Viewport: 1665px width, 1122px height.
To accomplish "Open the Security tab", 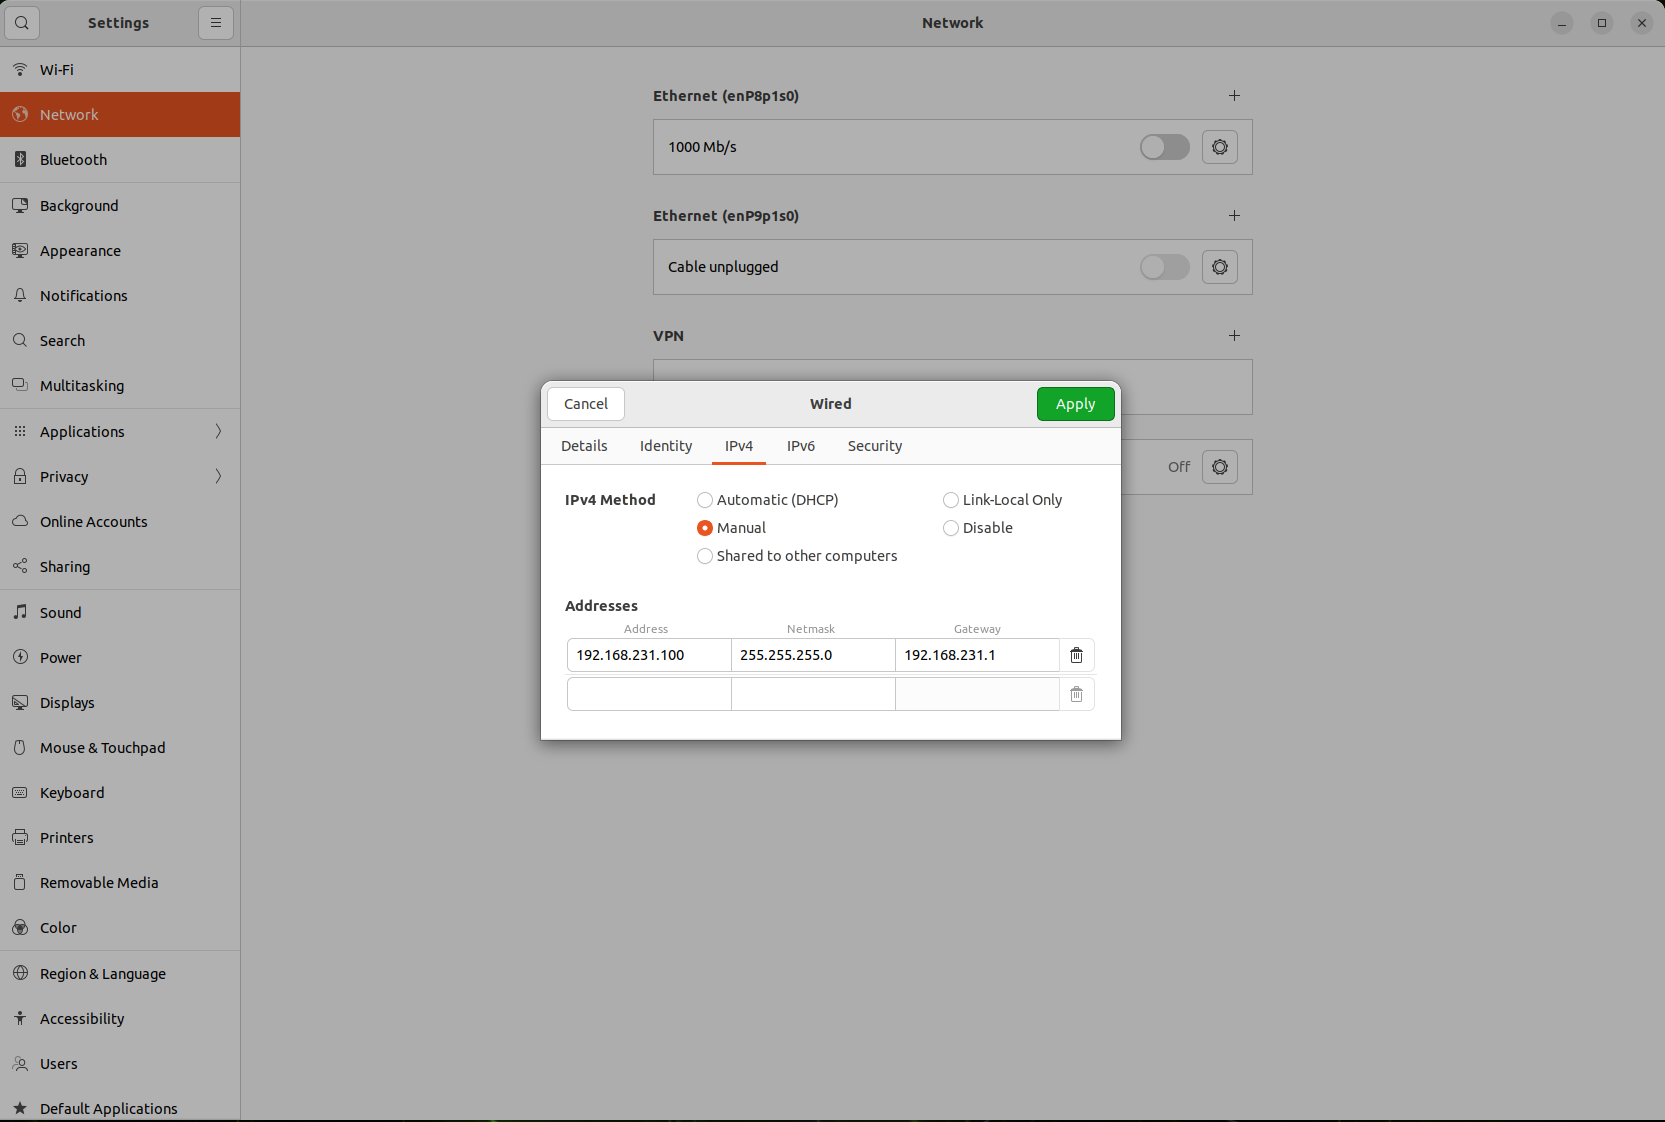I will pyautogui.click(x=874, y=446).
